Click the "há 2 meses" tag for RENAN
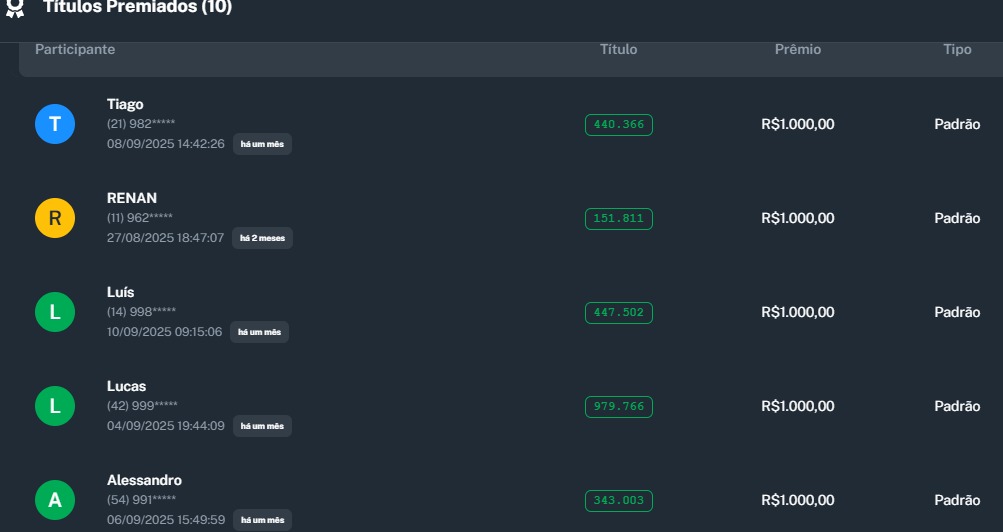 tap(262, 238)
